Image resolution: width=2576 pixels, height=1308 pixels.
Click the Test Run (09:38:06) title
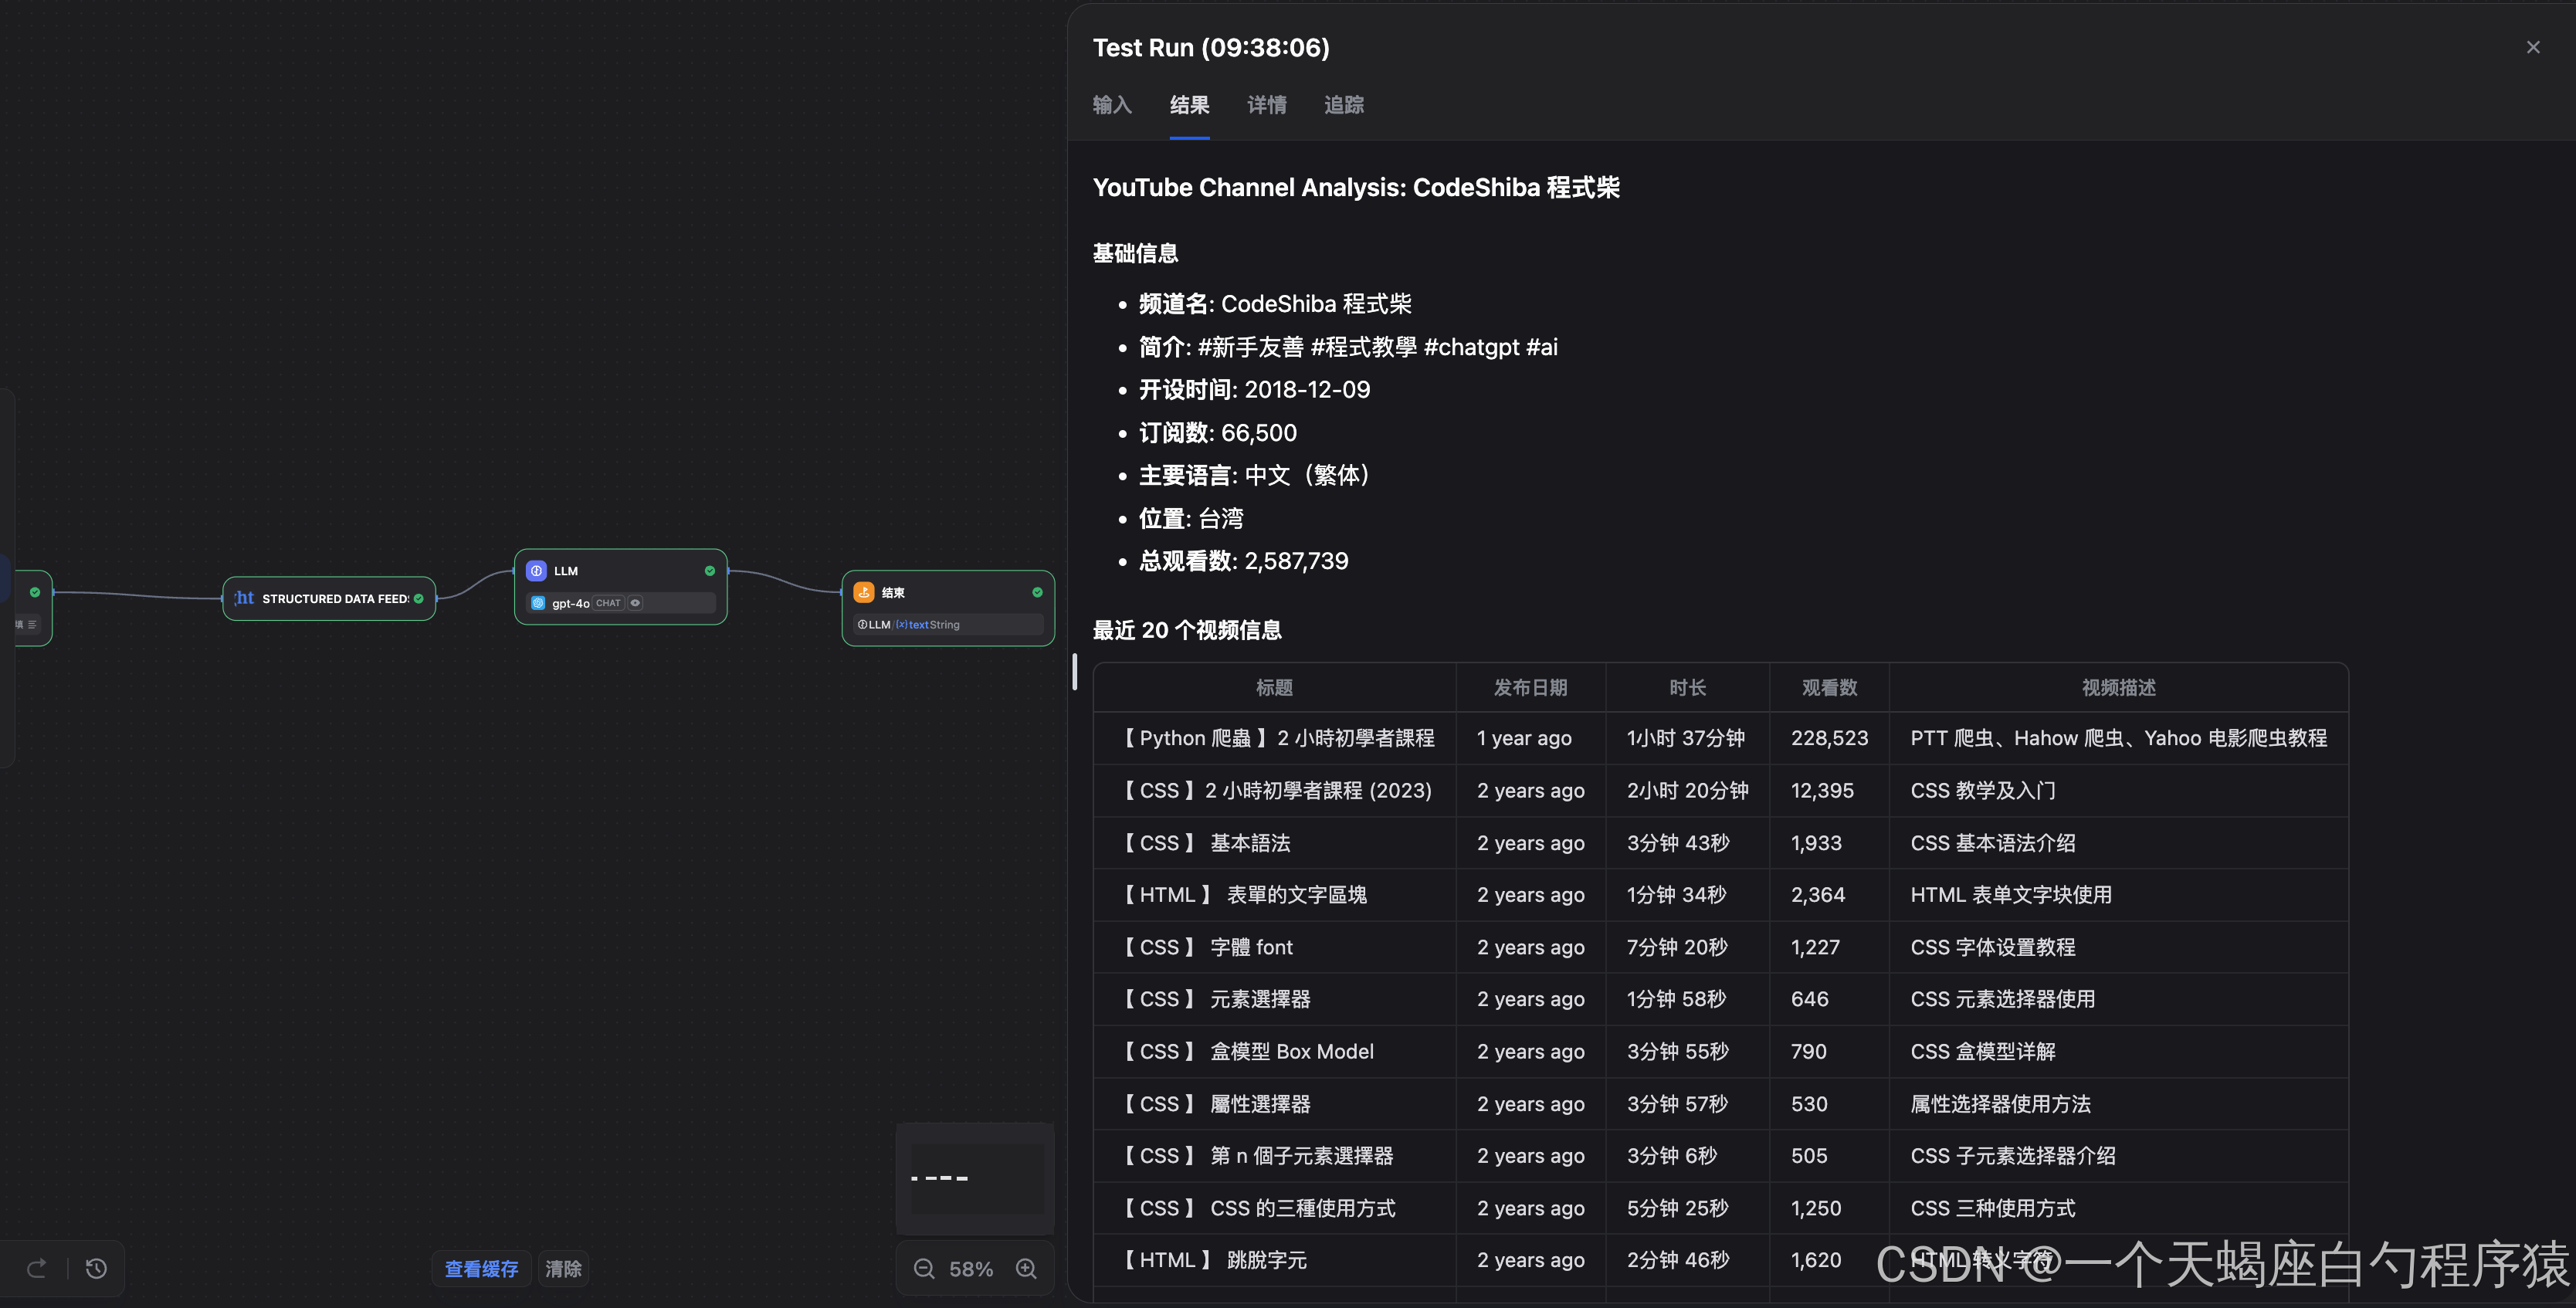click(x=1211, y=47)
